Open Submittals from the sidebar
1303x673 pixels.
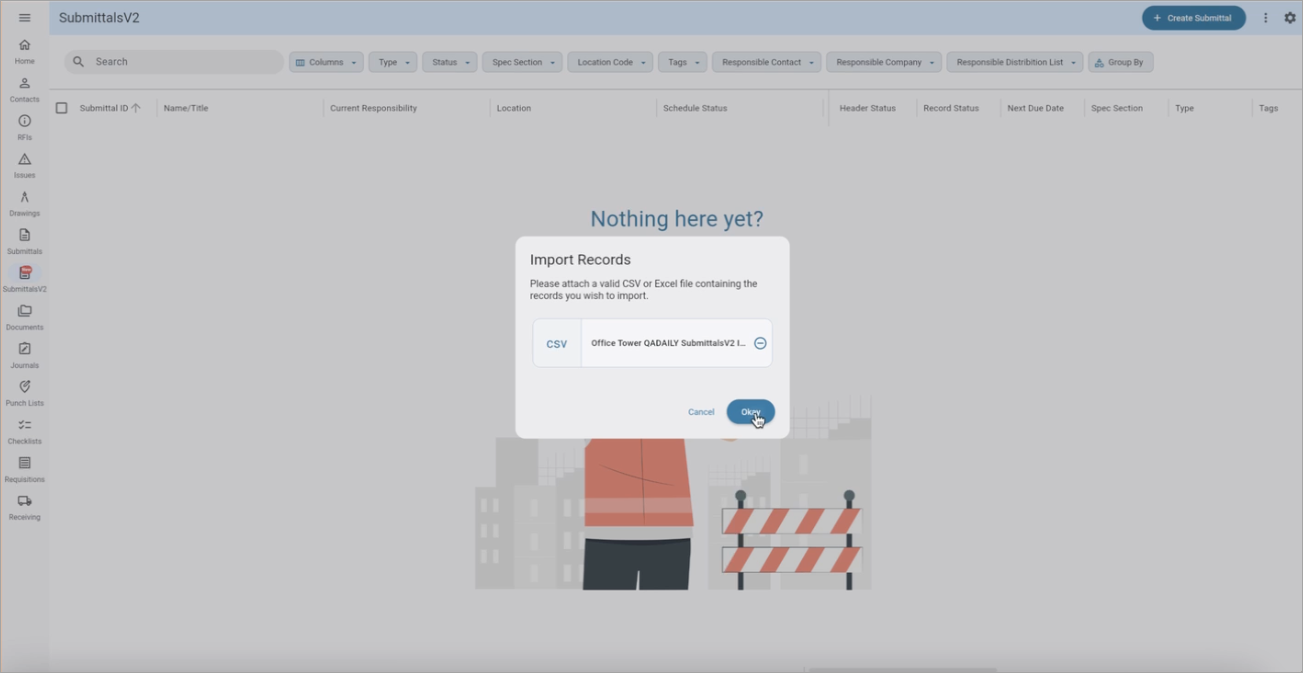pyautogui.click(x=25, y=241)
